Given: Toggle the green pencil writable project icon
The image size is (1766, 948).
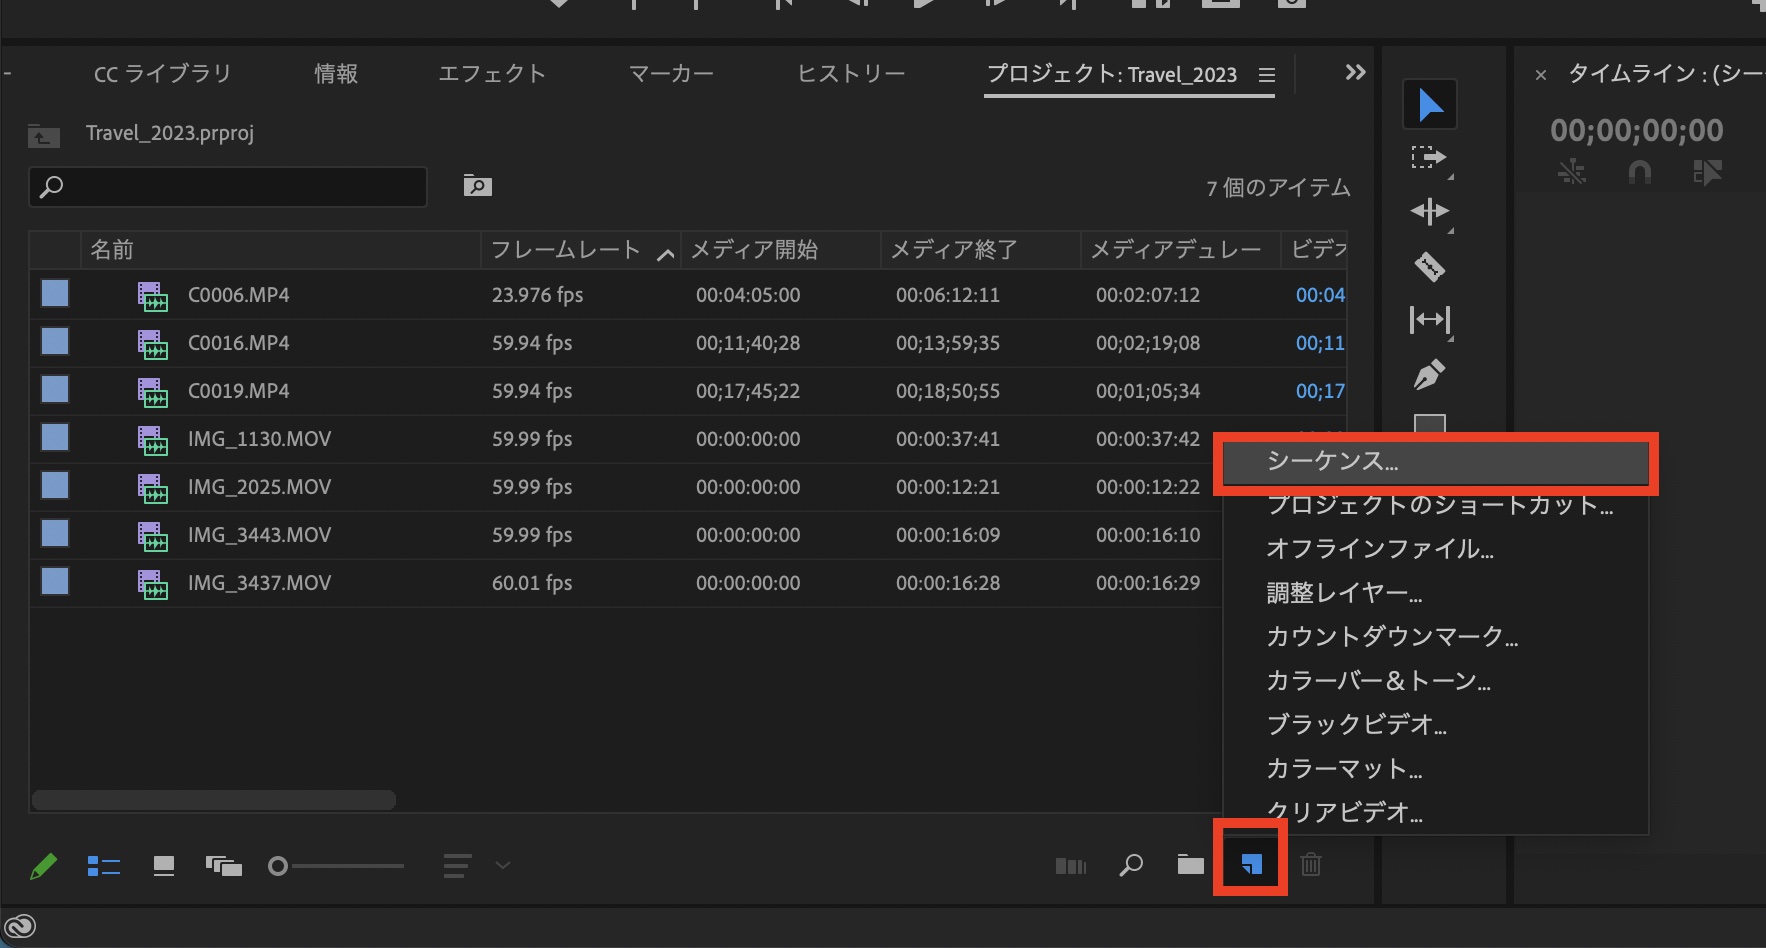Looking at the screenshot, I should coord(43,865).
